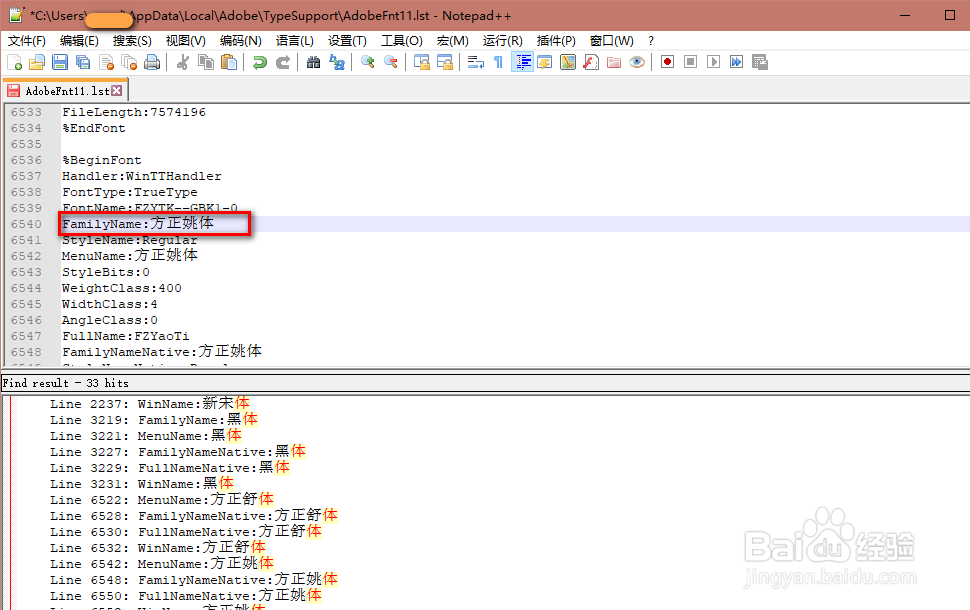This screenshot has width=970, height=610.
Task: Click the %BeginFont line
Action: pyautogui.click(x=101, y=160)
